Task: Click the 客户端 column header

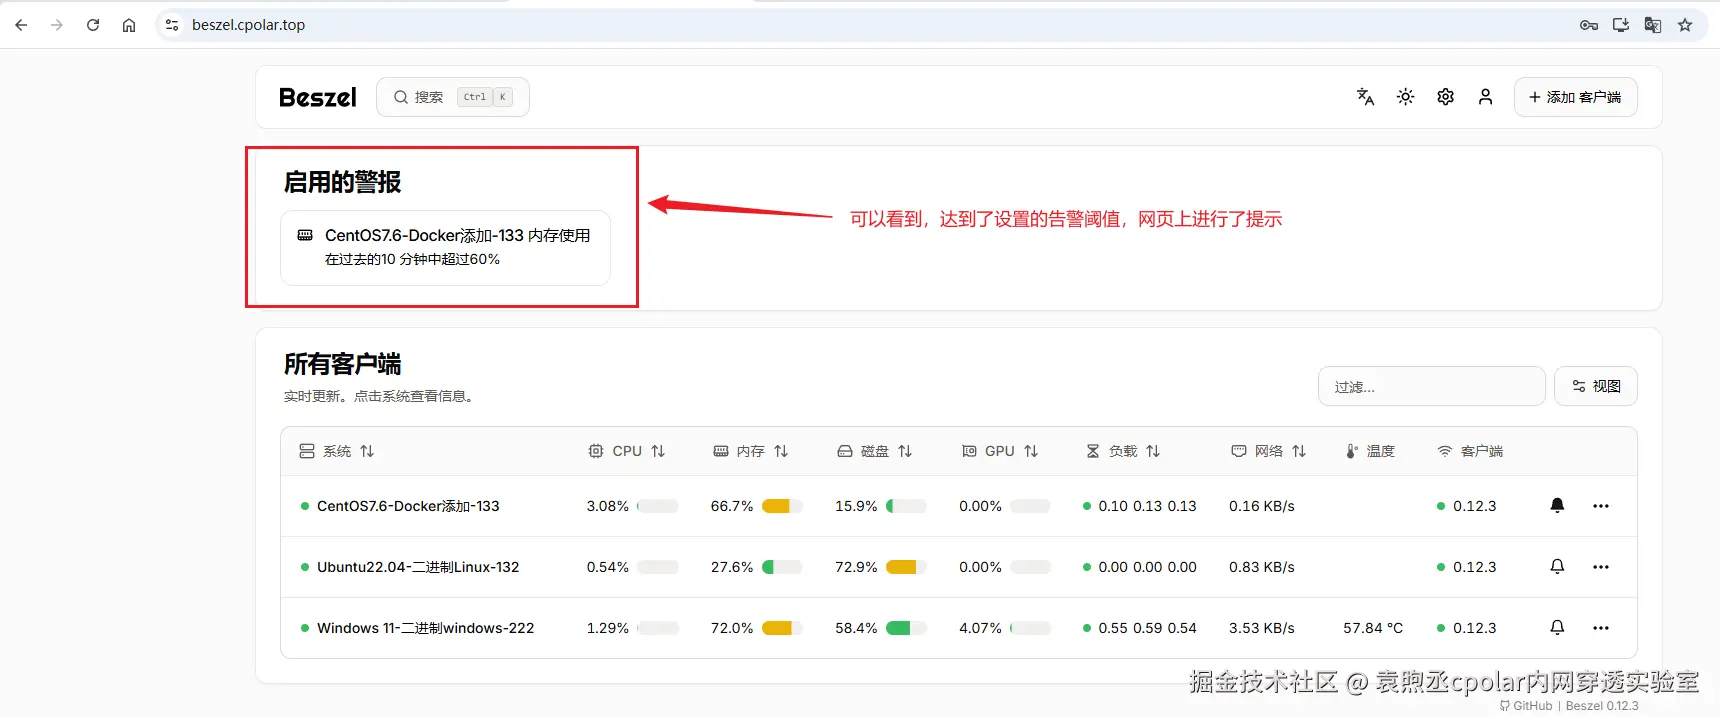Action: pyautogui.click(x=1469, y=451)
